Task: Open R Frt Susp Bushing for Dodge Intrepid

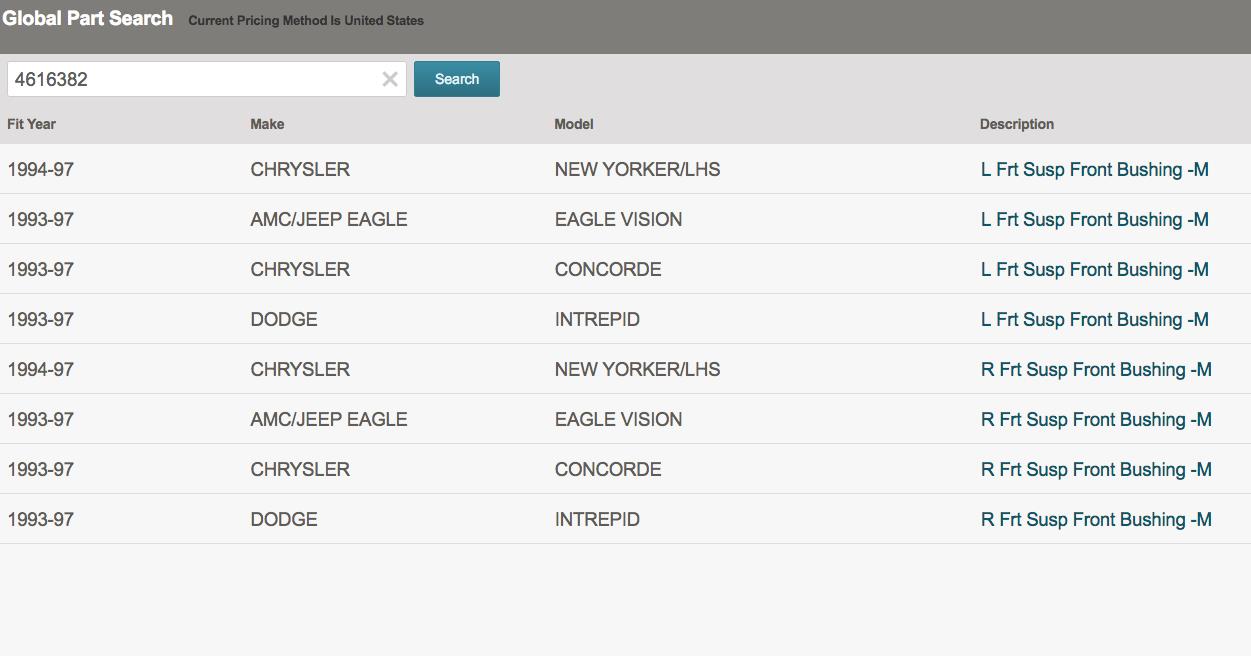Action: pyautogui.click(x=1096, y=520)
